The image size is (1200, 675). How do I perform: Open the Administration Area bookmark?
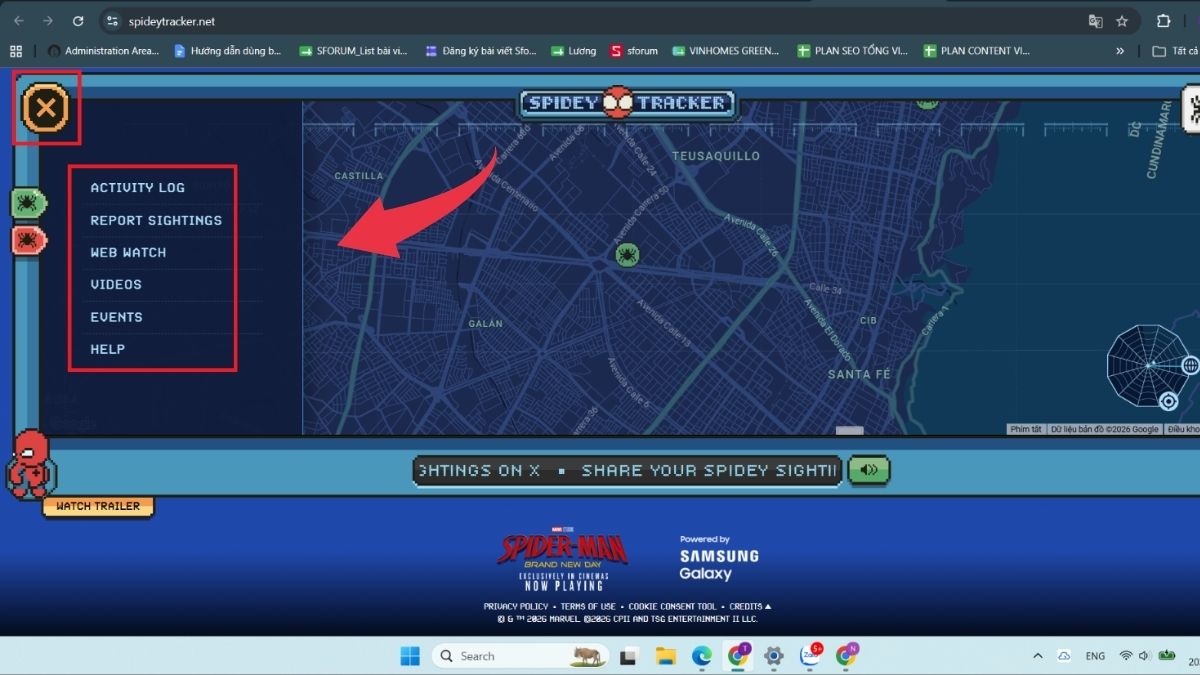(x=103, y=51)
